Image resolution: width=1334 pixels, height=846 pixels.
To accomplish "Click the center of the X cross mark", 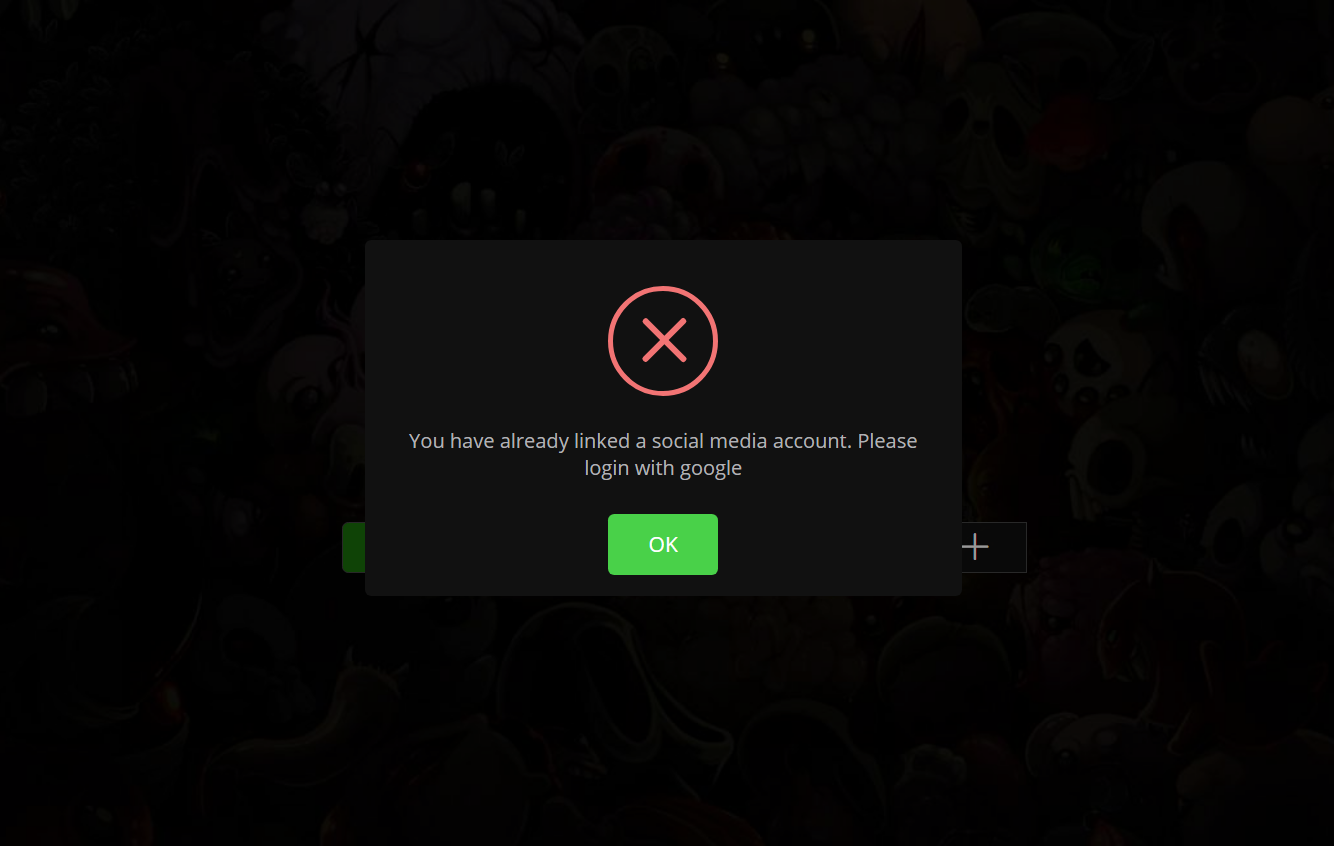I will tap(663, 340).
